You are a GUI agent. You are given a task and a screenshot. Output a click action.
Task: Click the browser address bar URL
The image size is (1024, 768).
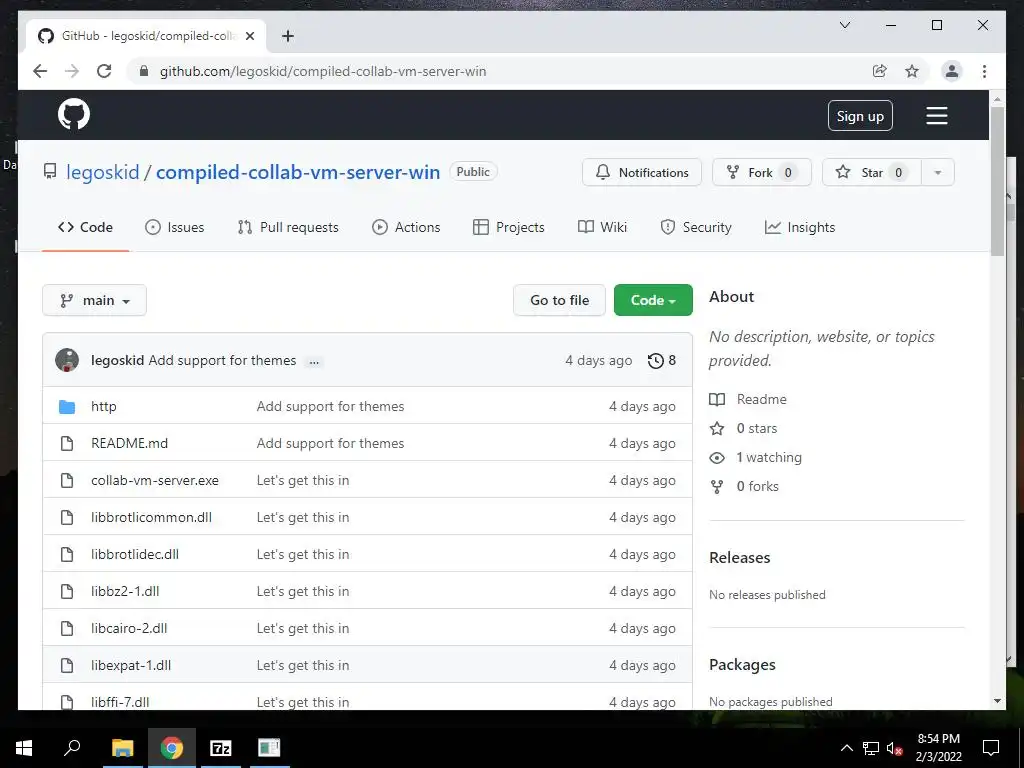(323, 71)
